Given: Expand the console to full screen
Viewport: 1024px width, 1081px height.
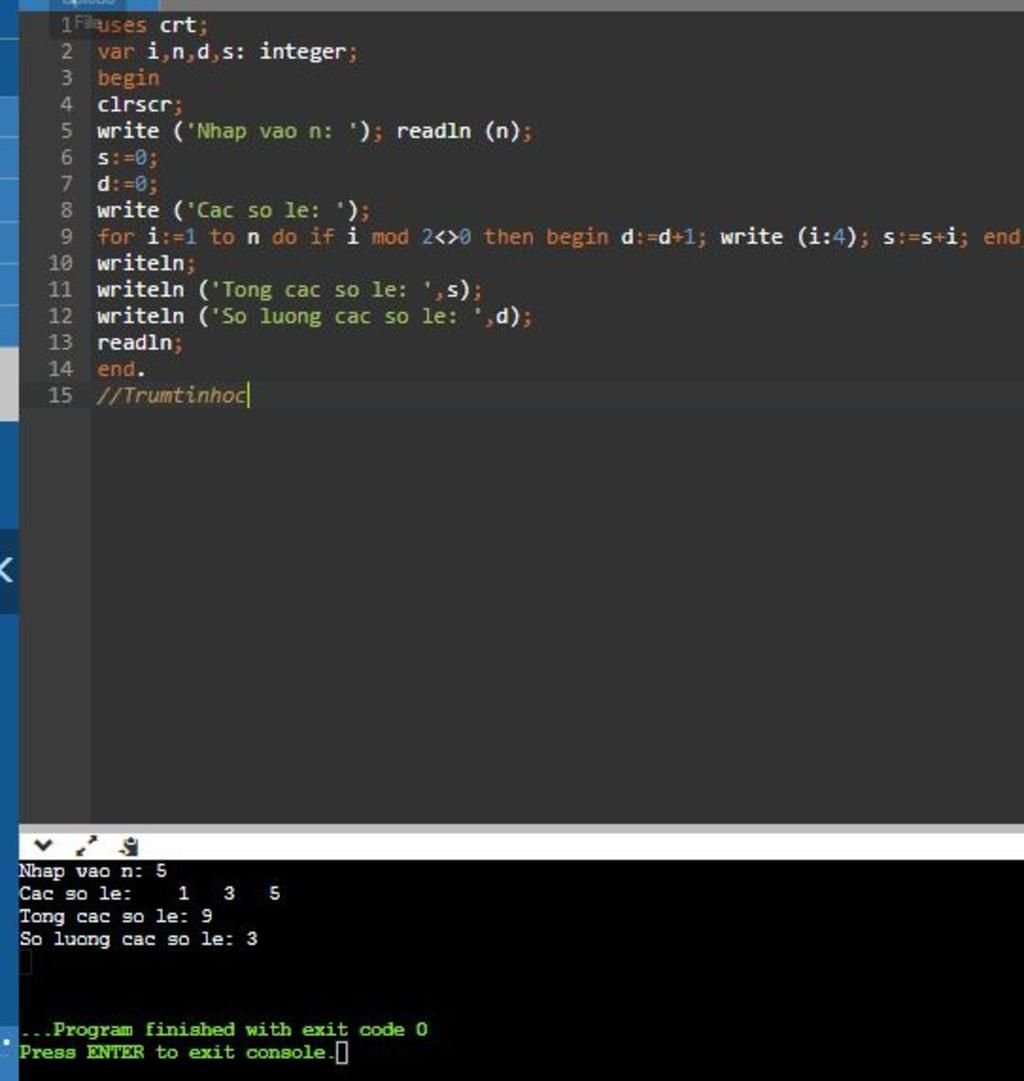Looking at the screenshot, I should 87,845.
